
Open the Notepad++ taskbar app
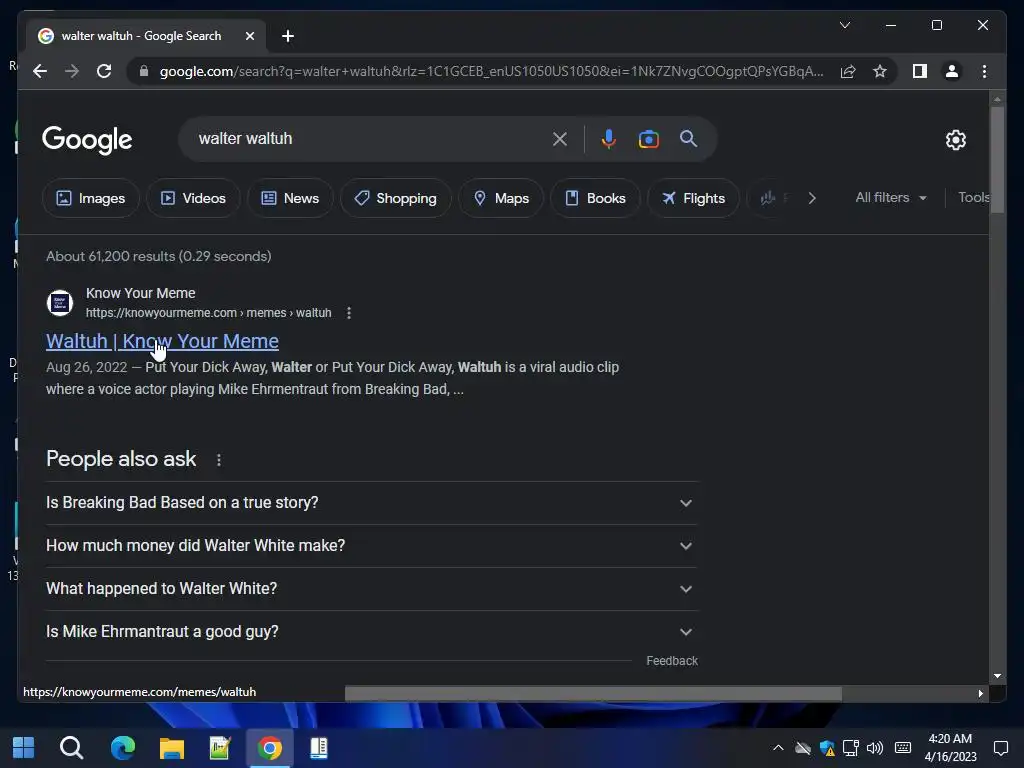coord(220,748)
